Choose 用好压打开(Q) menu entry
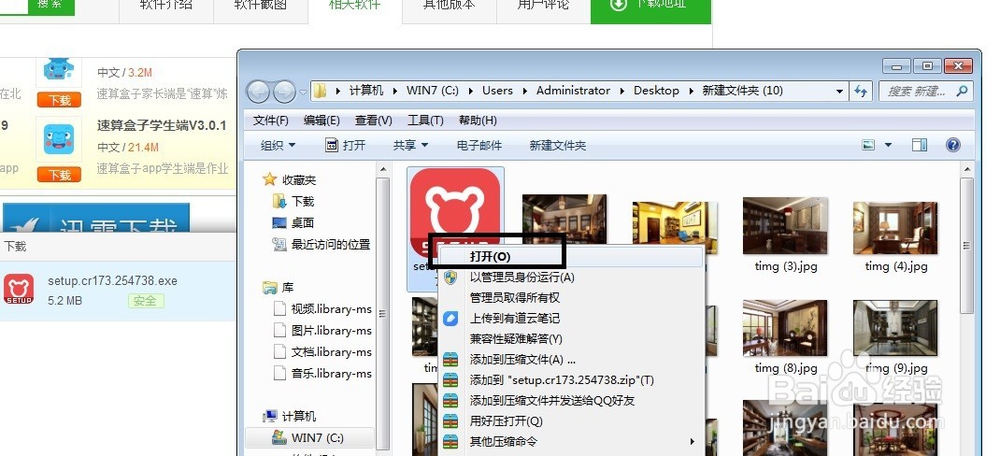Viewport: 1000px width, 456px height. pos(506,421)
